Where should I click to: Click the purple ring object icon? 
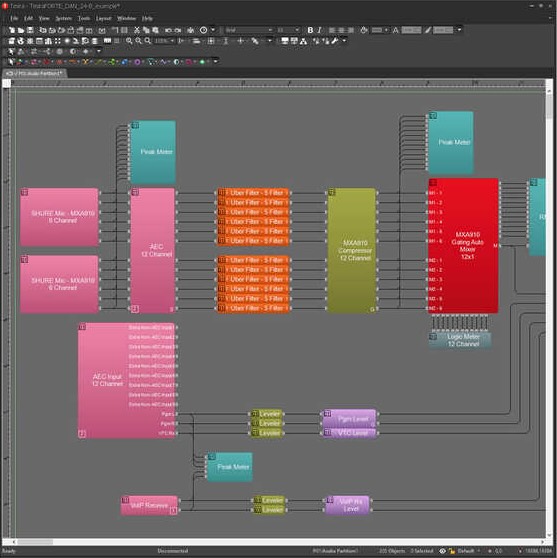(x=137, y=62)
